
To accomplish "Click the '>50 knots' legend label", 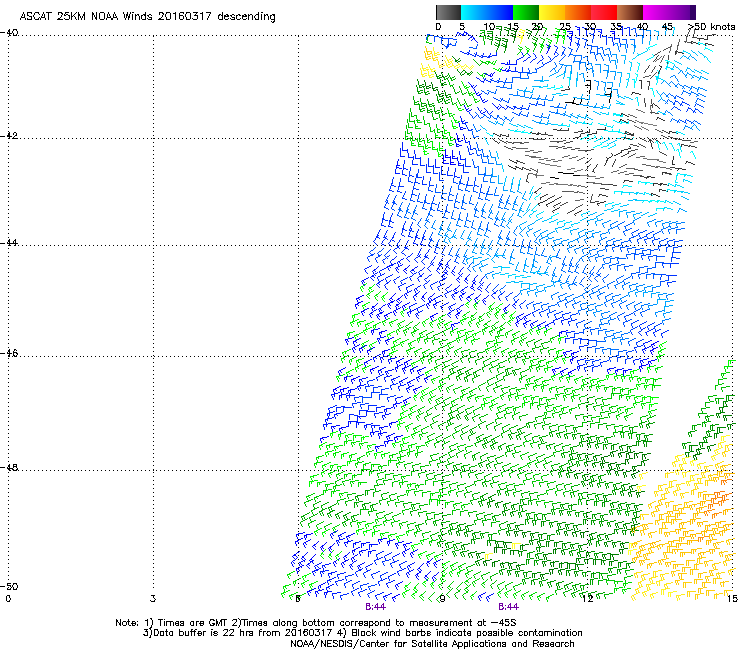I will point(711,27).
